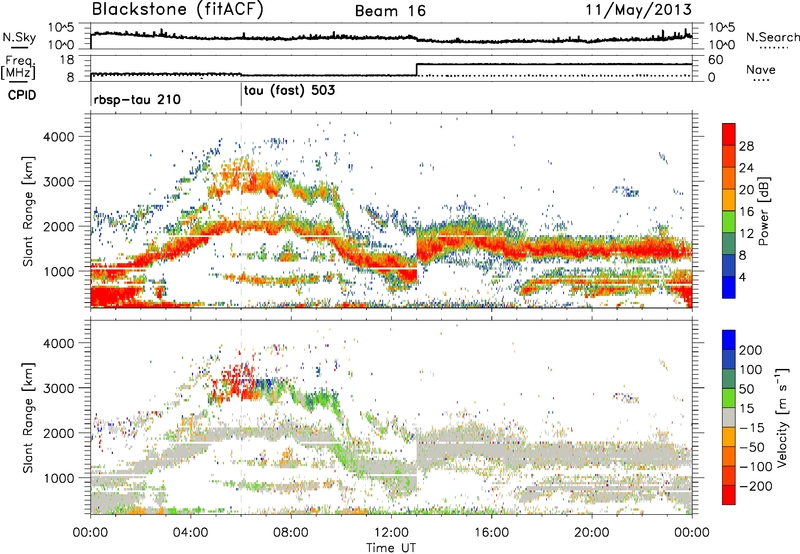Click the frequency step-up near 13:00 UT

pos(417,69)
